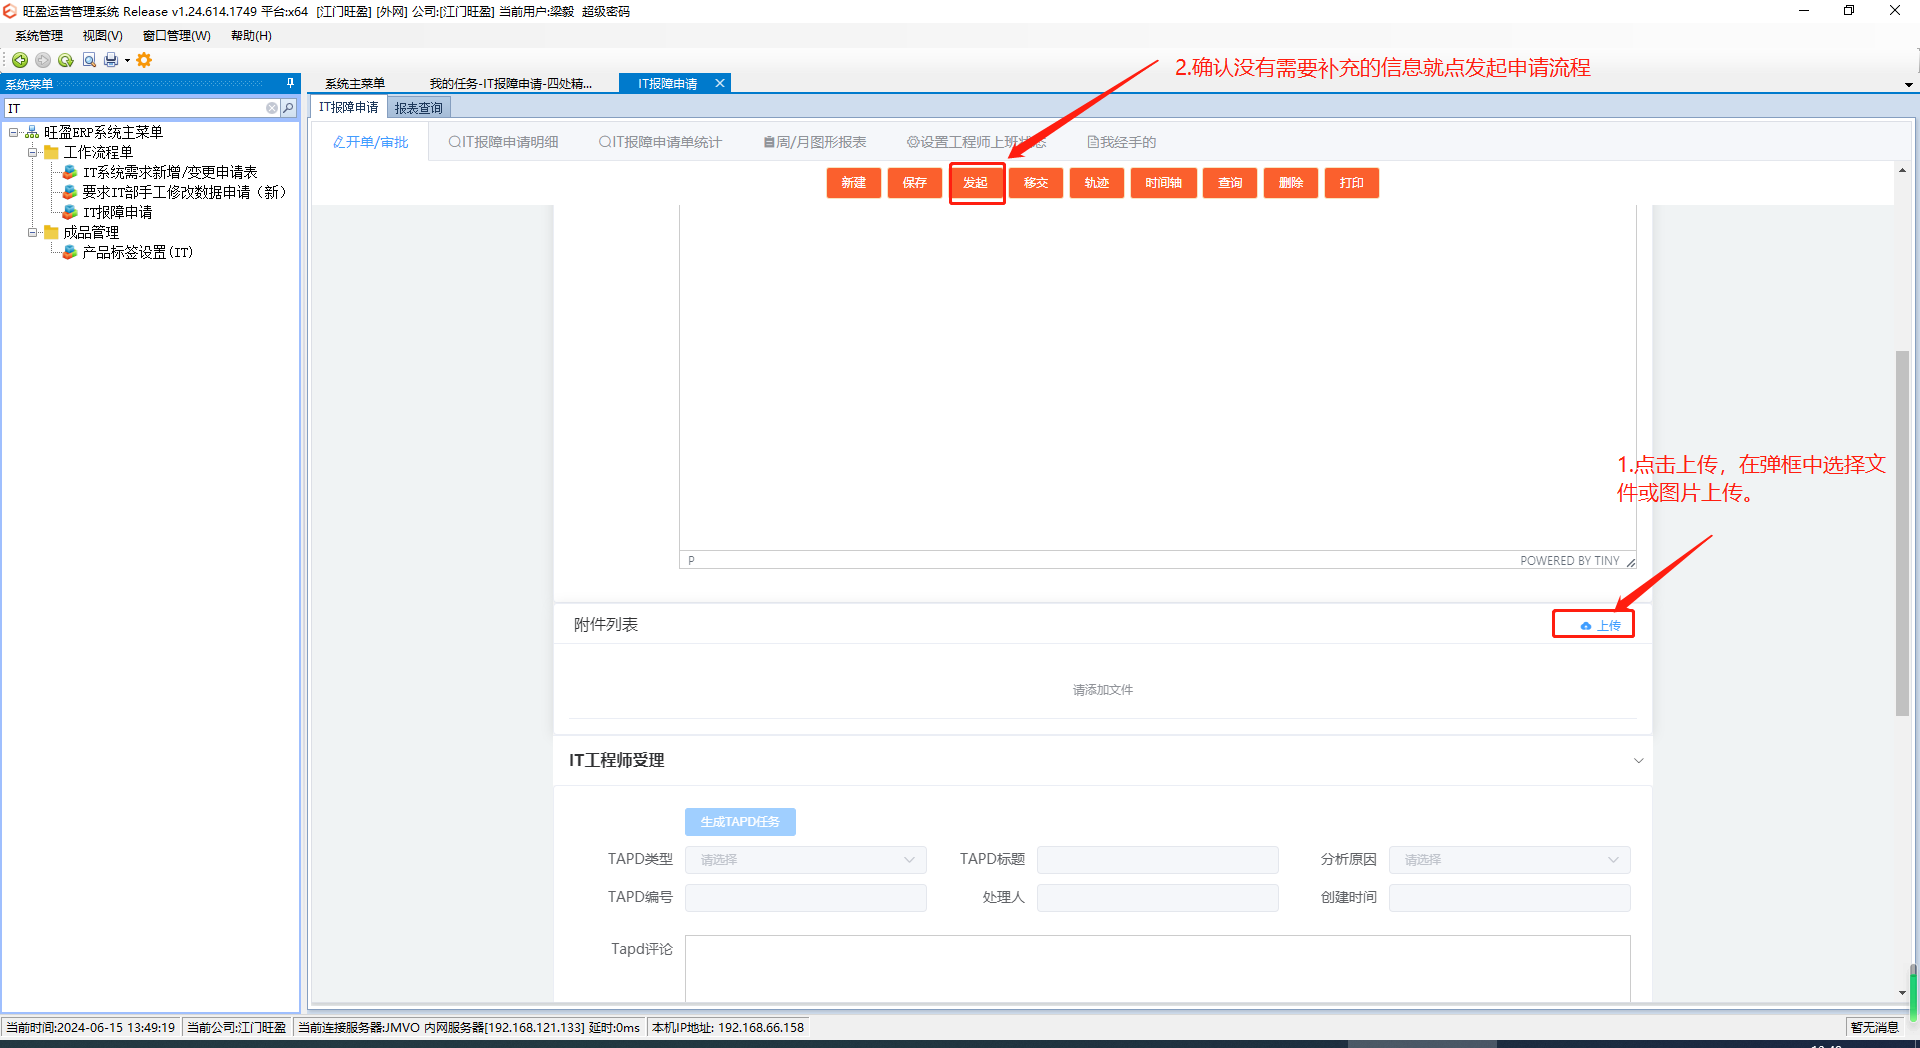Open 要求IT部手工修改数据申请（新） tree item

pos(184,192)
